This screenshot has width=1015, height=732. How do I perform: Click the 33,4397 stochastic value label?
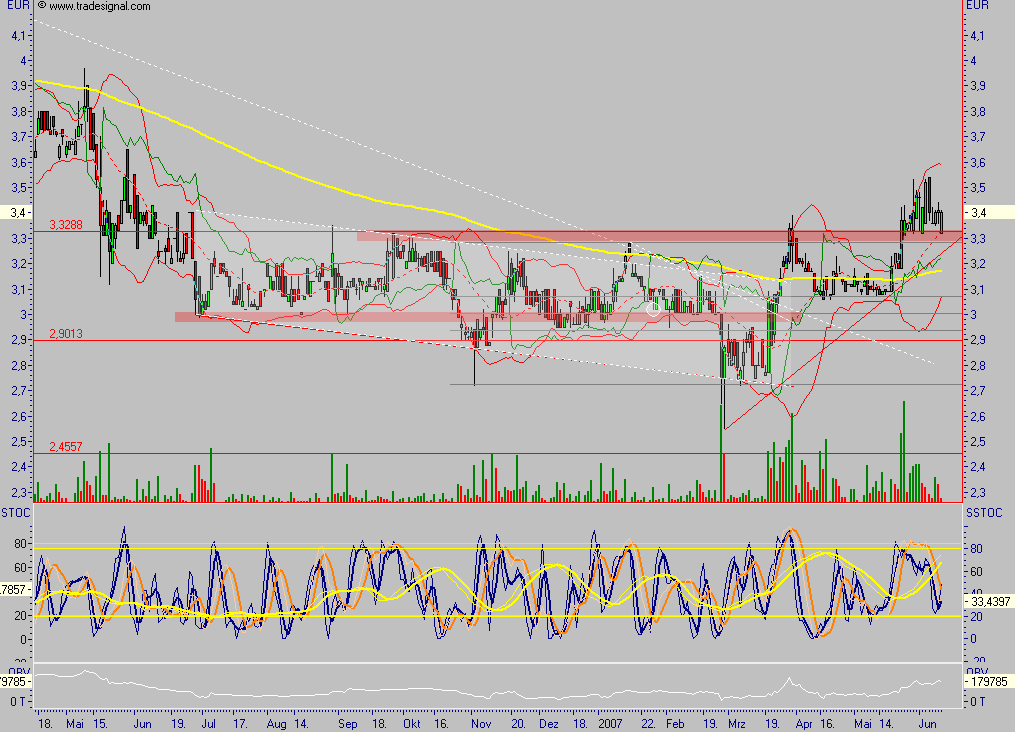(989, 601)
